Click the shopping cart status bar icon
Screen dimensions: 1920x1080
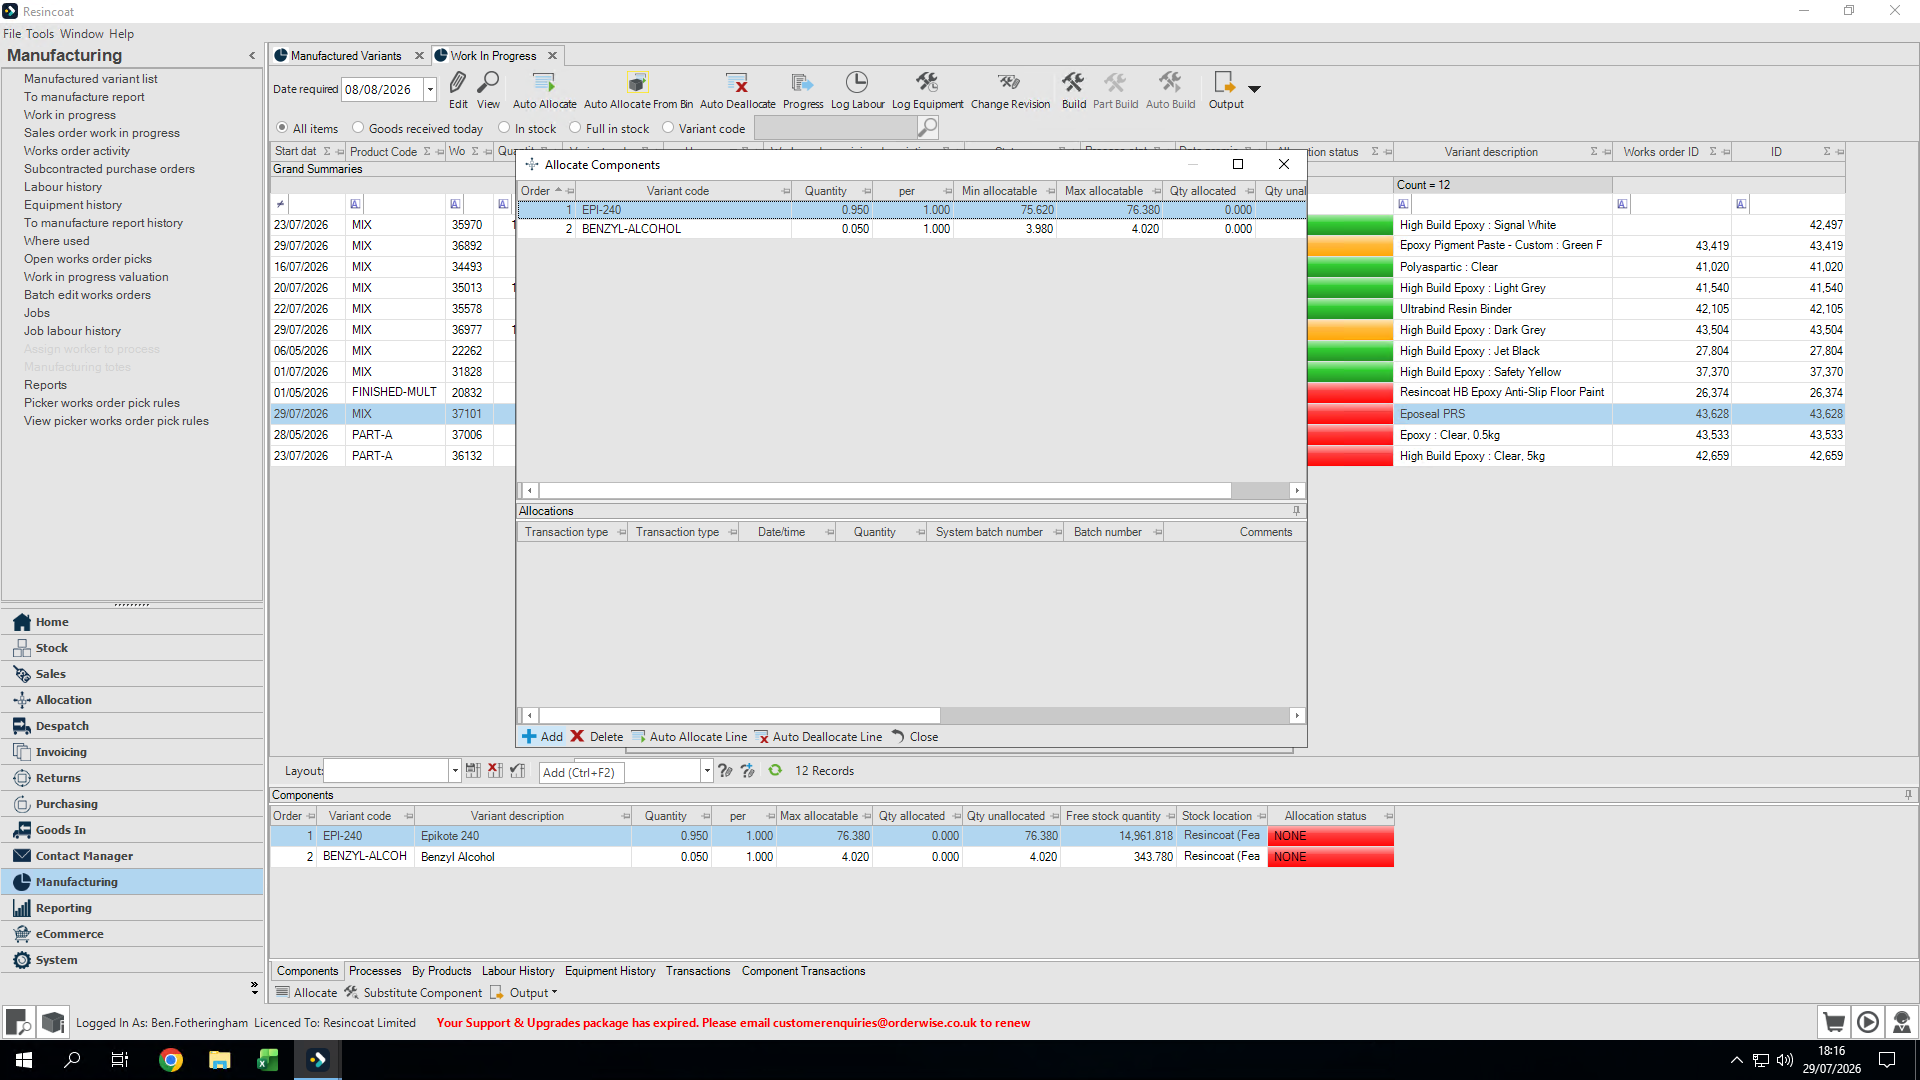coord(1834,1022)
